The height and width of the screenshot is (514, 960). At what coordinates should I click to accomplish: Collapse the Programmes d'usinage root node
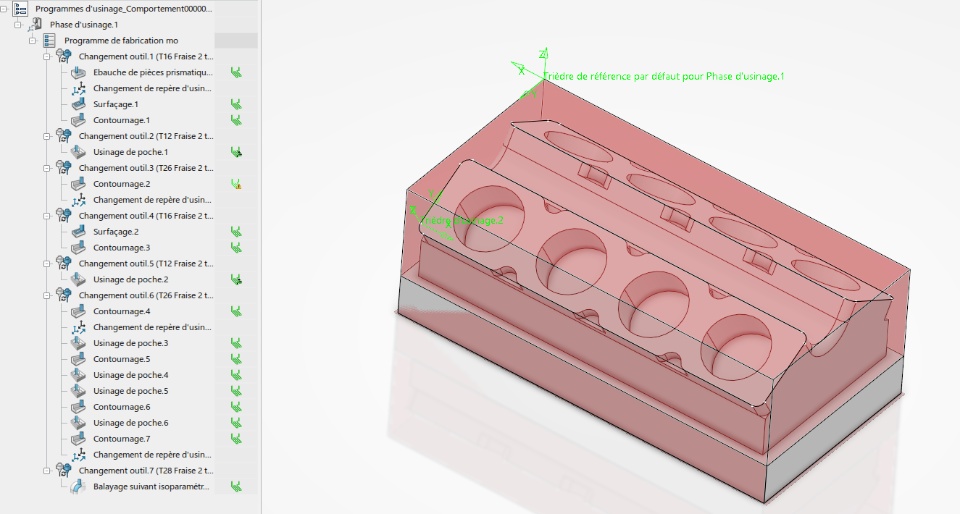pos(3,9)
